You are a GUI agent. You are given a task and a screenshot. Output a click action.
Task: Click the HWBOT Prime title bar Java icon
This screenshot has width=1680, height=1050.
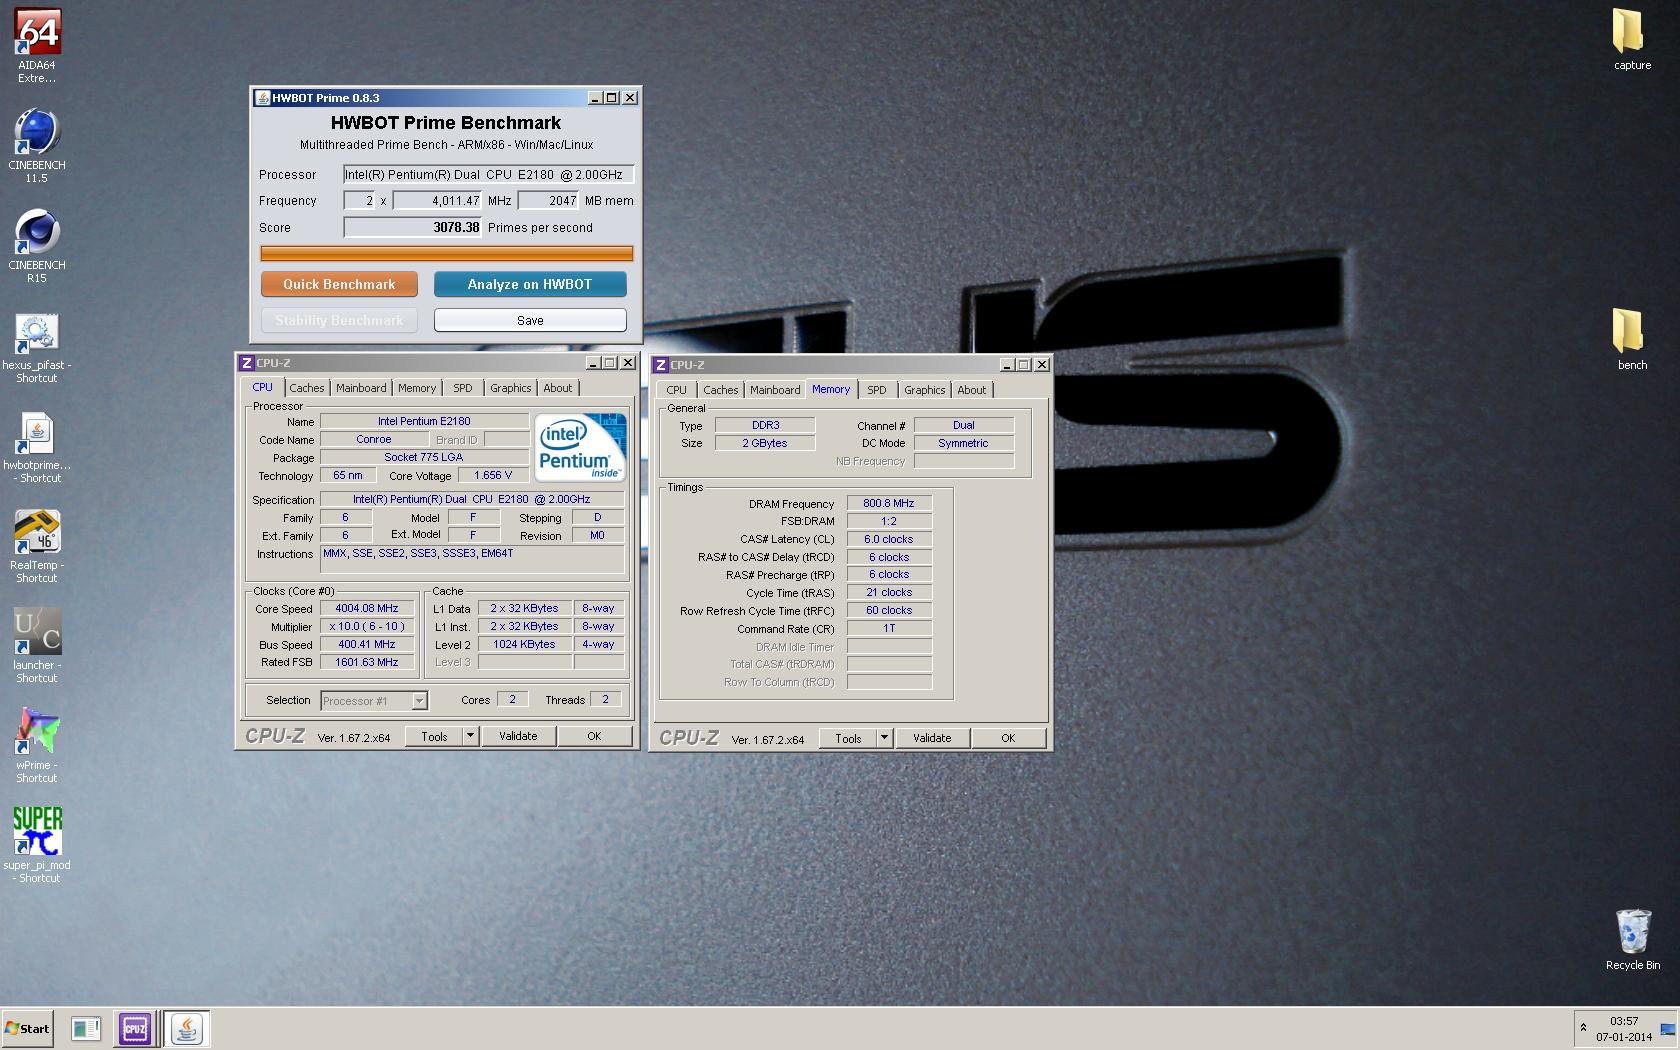(263, 98)
